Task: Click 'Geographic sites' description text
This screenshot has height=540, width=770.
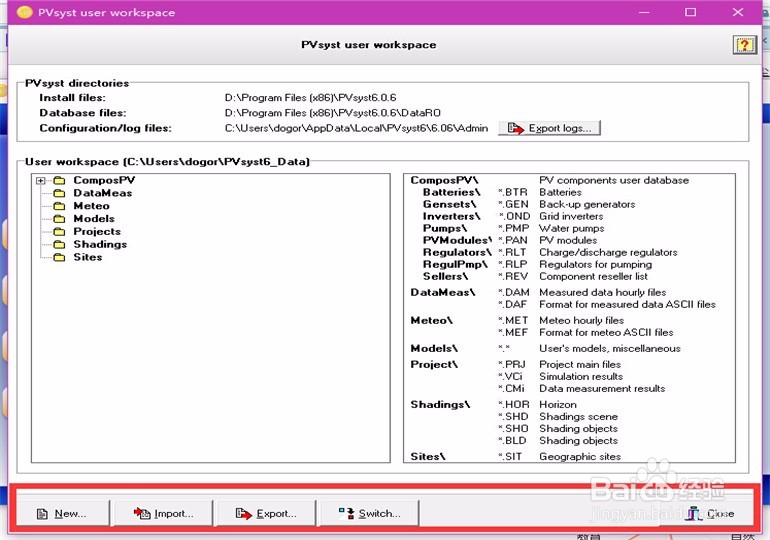Action: [x=580, y=457]
